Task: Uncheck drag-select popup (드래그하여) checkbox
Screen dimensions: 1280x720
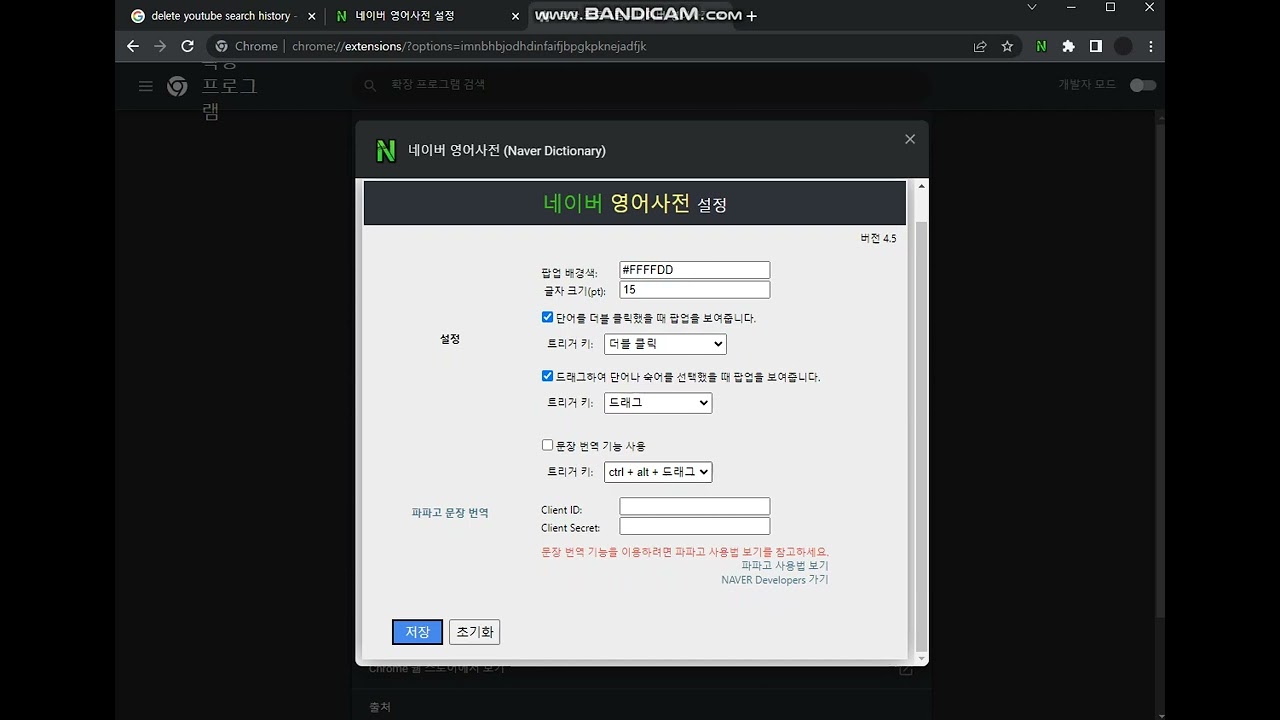Action: (x=547, y=376)
